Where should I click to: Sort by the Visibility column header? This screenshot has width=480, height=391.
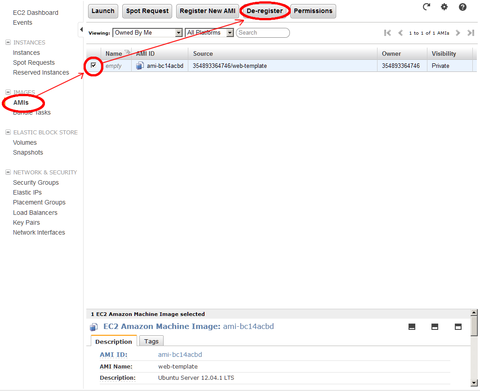tap(450, 54)
